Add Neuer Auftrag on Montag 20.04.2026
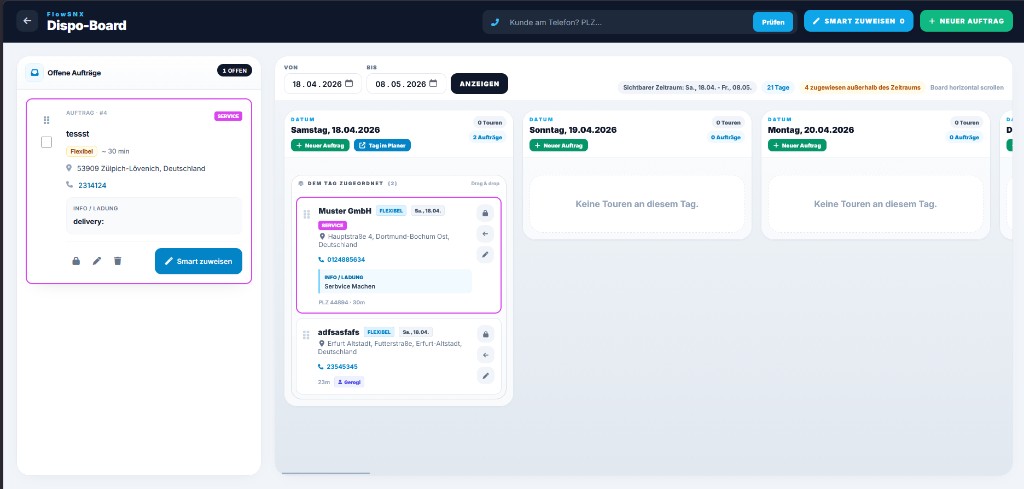Image resolution: width=1024 pixels, height=489 pixels. tap(797, 145)
